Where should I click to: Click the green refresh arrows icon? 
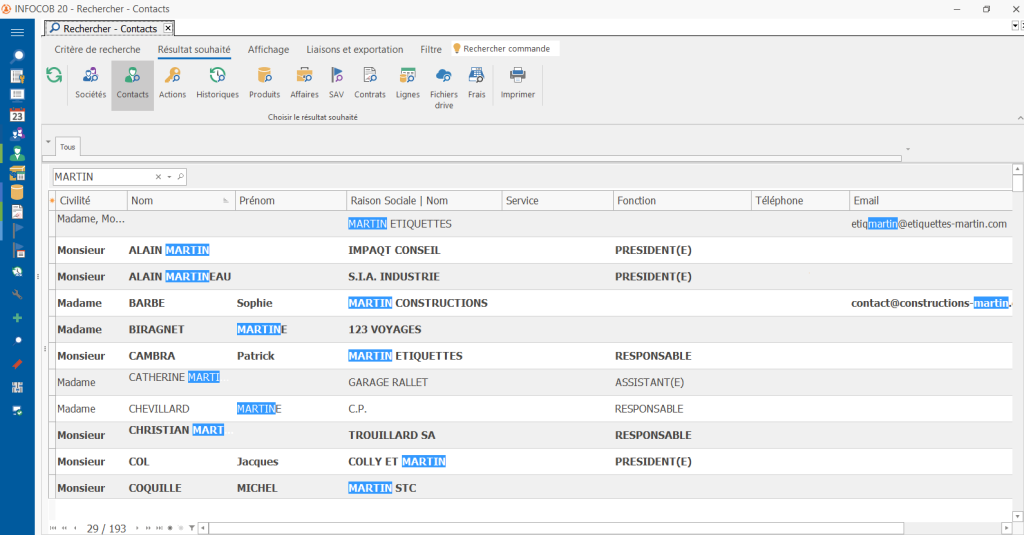[54, 75]
